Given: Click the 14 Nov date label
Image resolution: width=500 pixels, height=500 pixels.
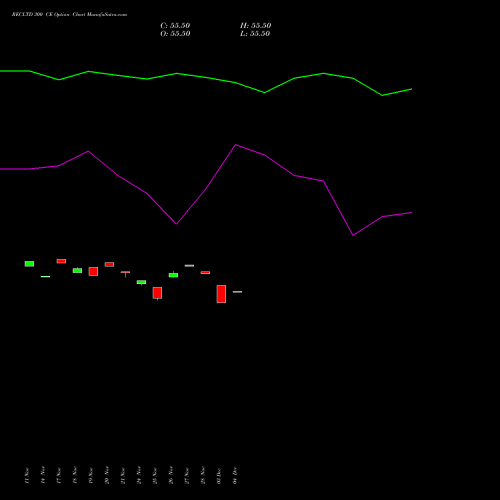Looking at the screenshot, I should pos(43,475).
